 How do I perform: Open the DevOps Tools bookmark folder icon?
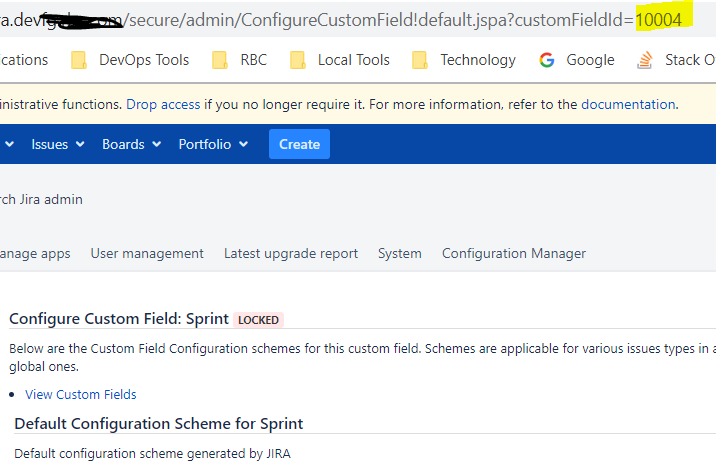point(80,60)
